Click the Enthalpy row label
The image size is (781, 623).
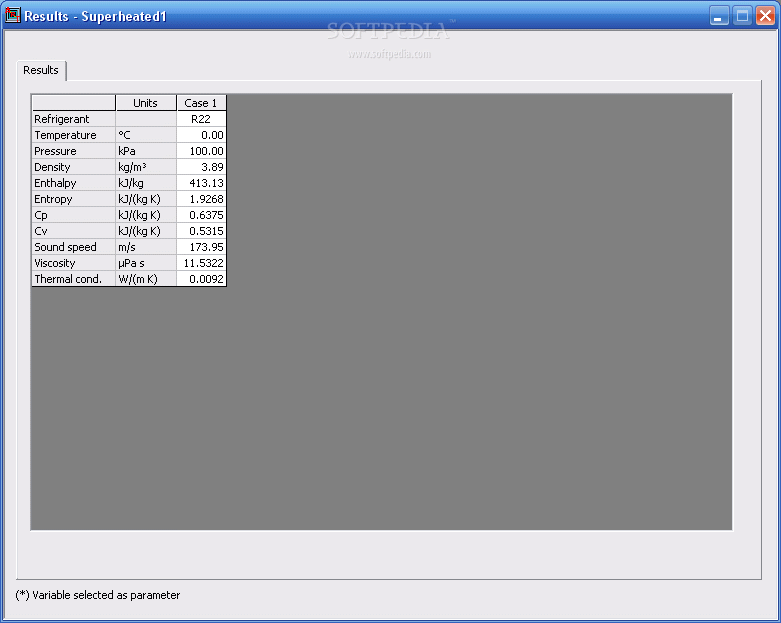click(74, 183)
